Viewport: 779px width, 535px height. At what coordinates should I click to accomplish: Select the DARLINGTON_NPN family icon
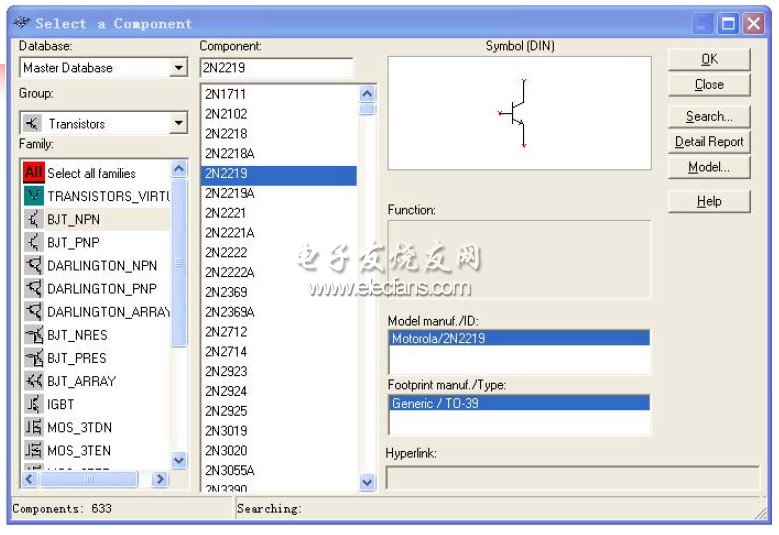(33, 266)
